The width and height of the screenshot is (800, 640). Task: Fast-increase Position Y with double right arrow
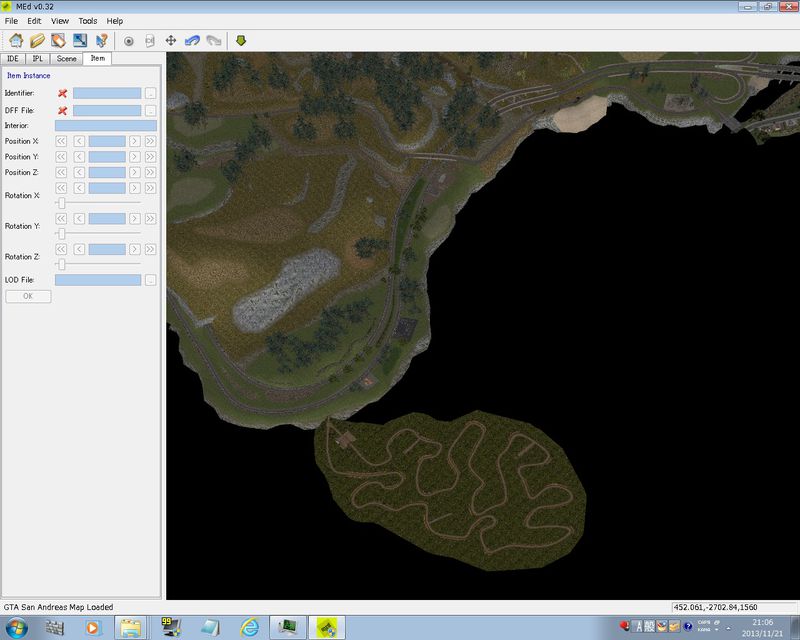pyautogui.click(x=151, y=157)
